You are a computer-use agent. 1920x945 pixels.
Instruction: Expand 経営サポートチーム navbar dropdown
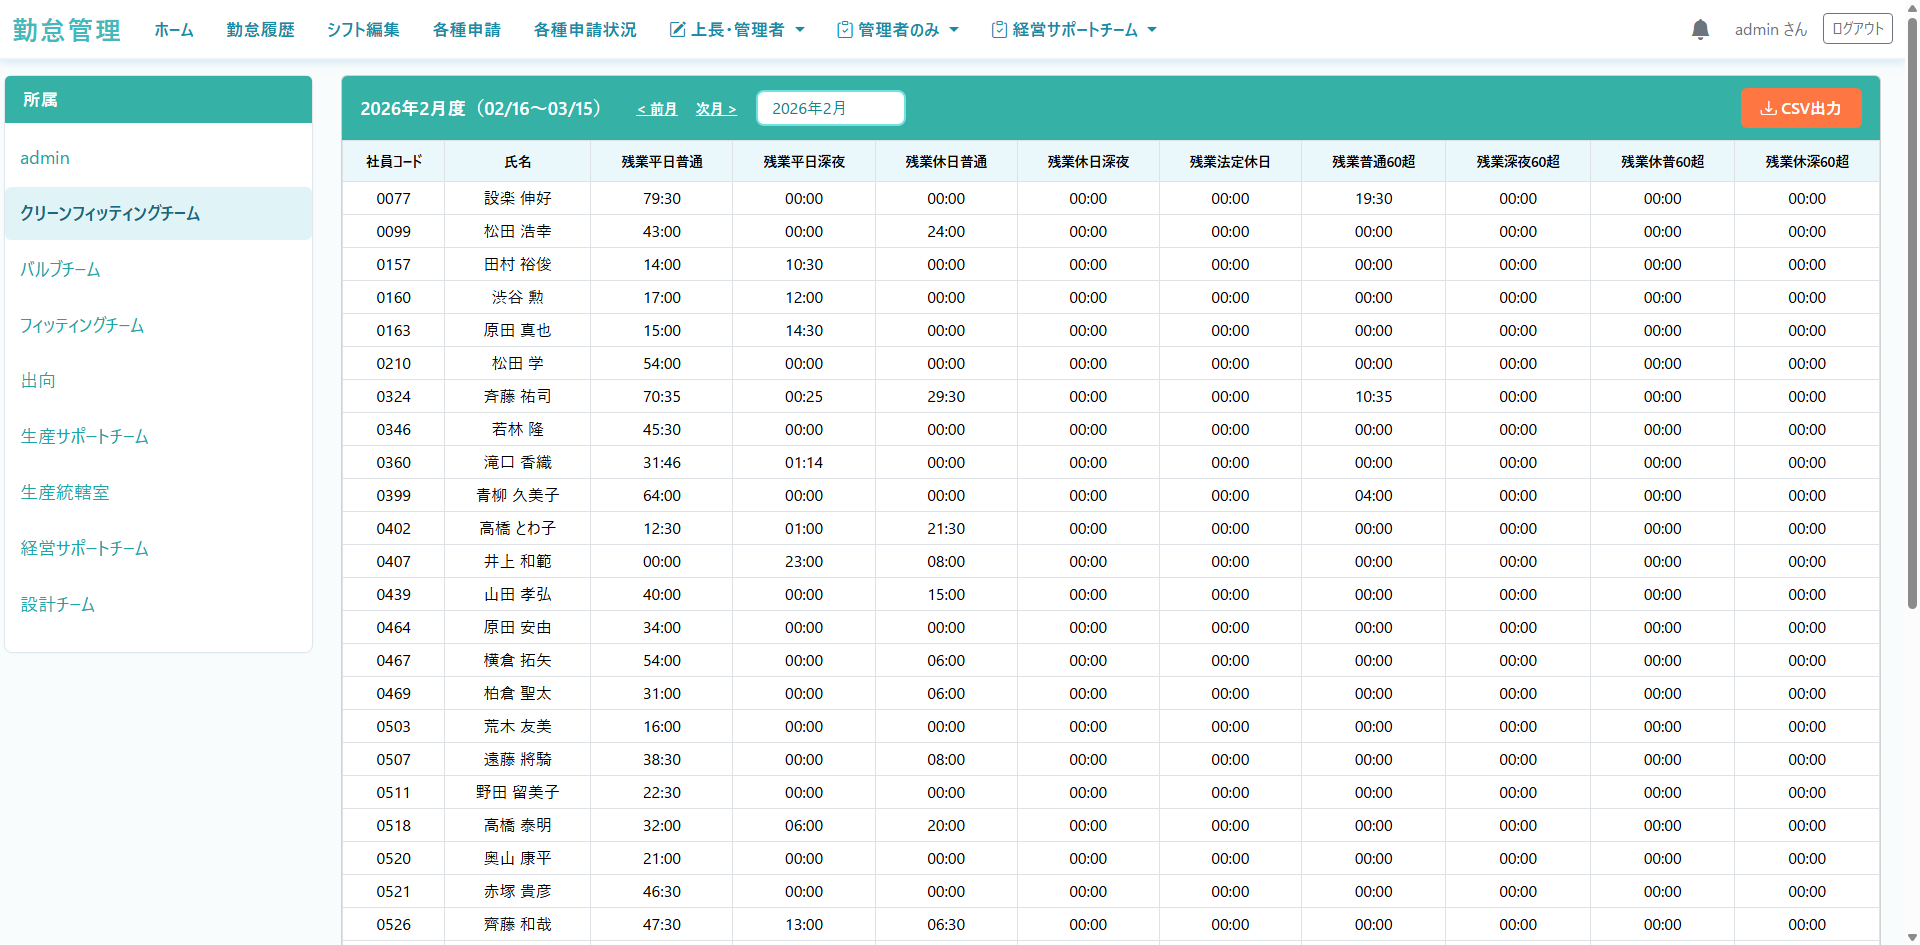(1074, 30)
